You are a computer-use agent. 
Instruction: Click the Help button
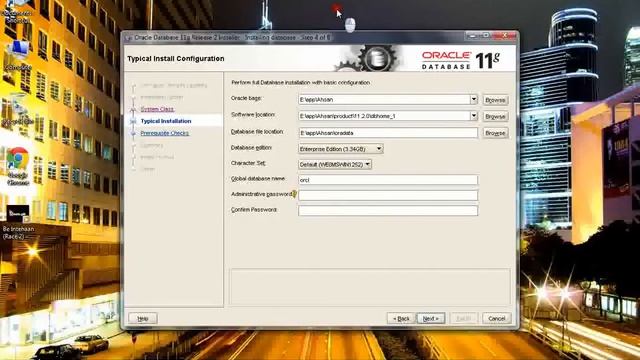[142, 318]
